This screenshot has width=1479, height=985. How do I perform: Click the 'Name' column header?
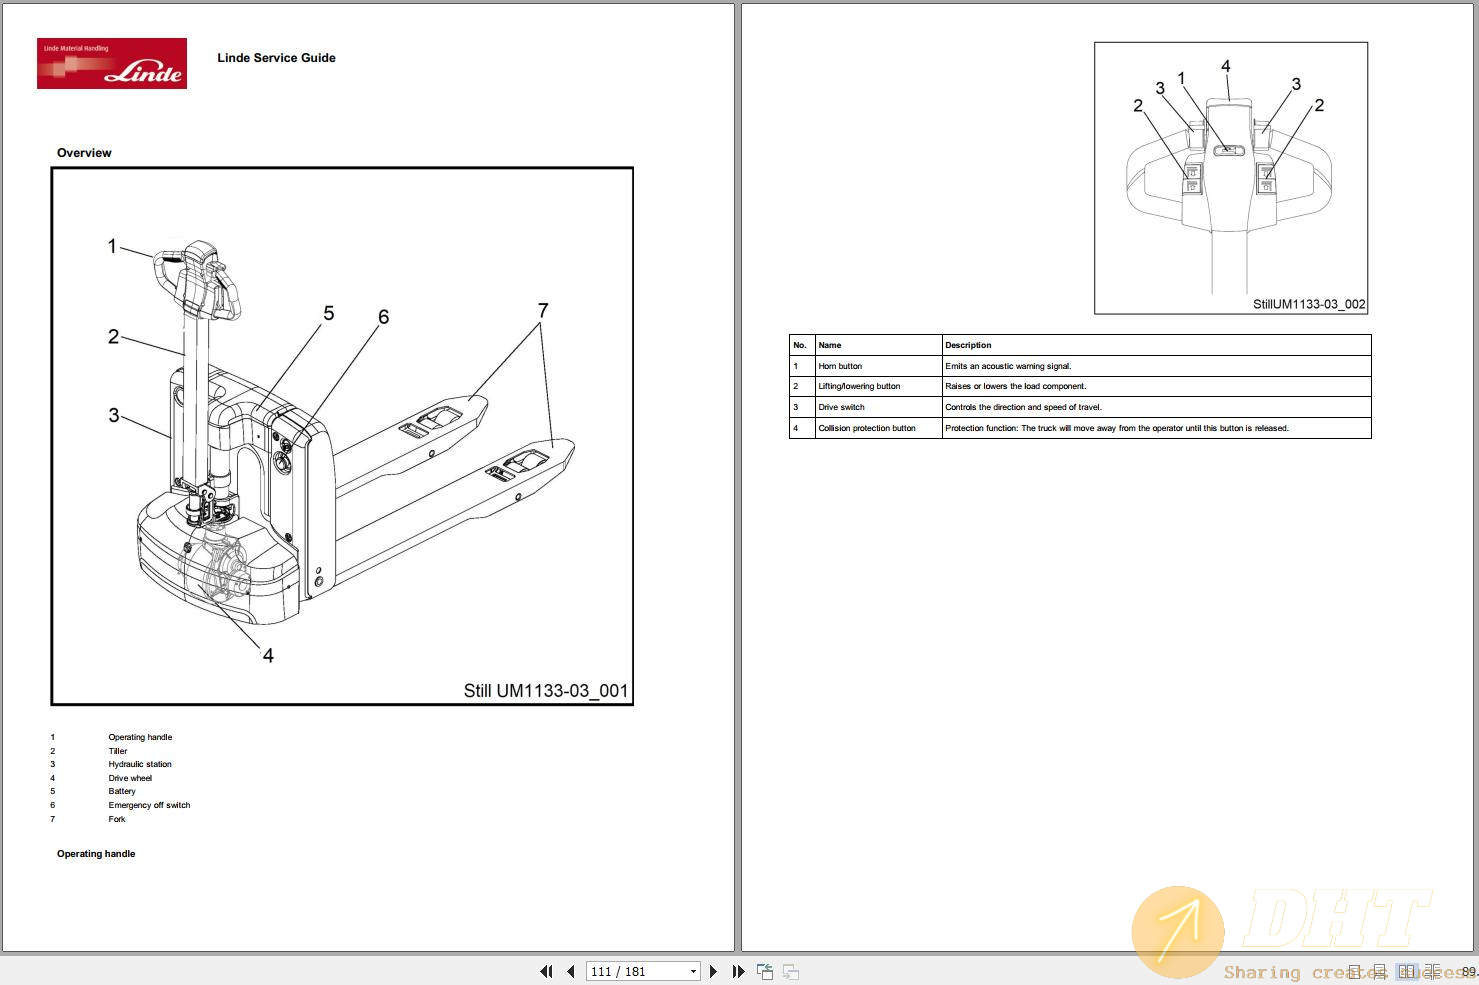pyautogui.click(x=879, y=345)
